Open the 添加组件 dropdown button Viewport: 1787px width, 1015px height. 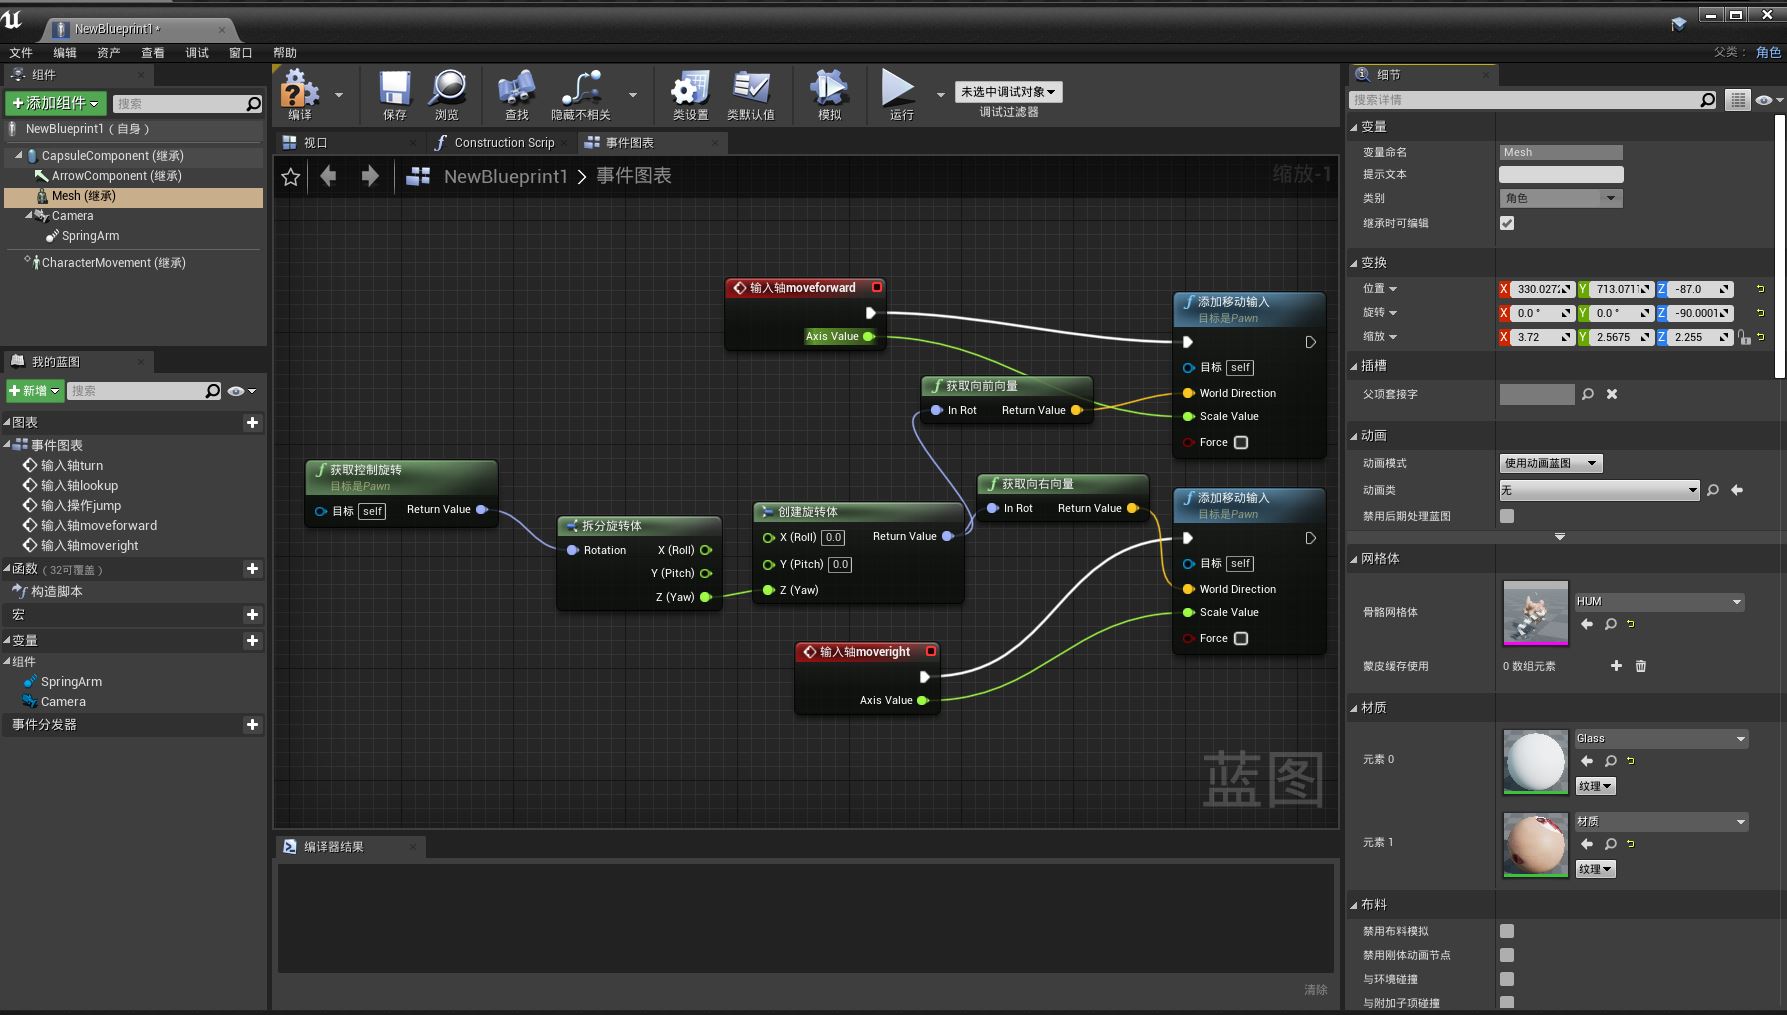56,103
